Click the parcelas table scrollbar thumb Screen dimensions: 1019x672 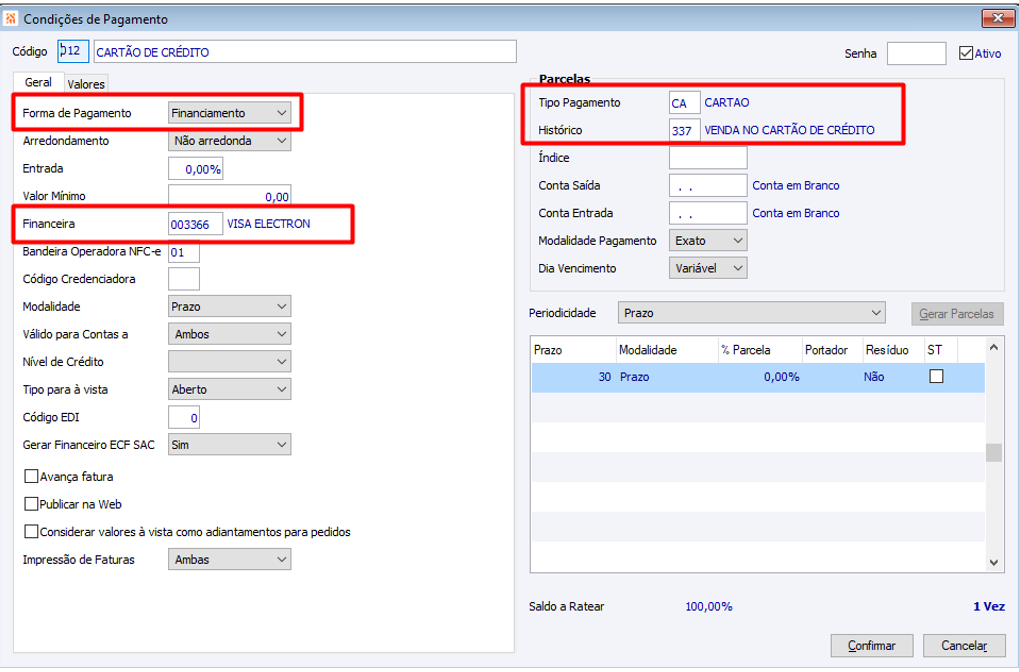pos(993,452)
